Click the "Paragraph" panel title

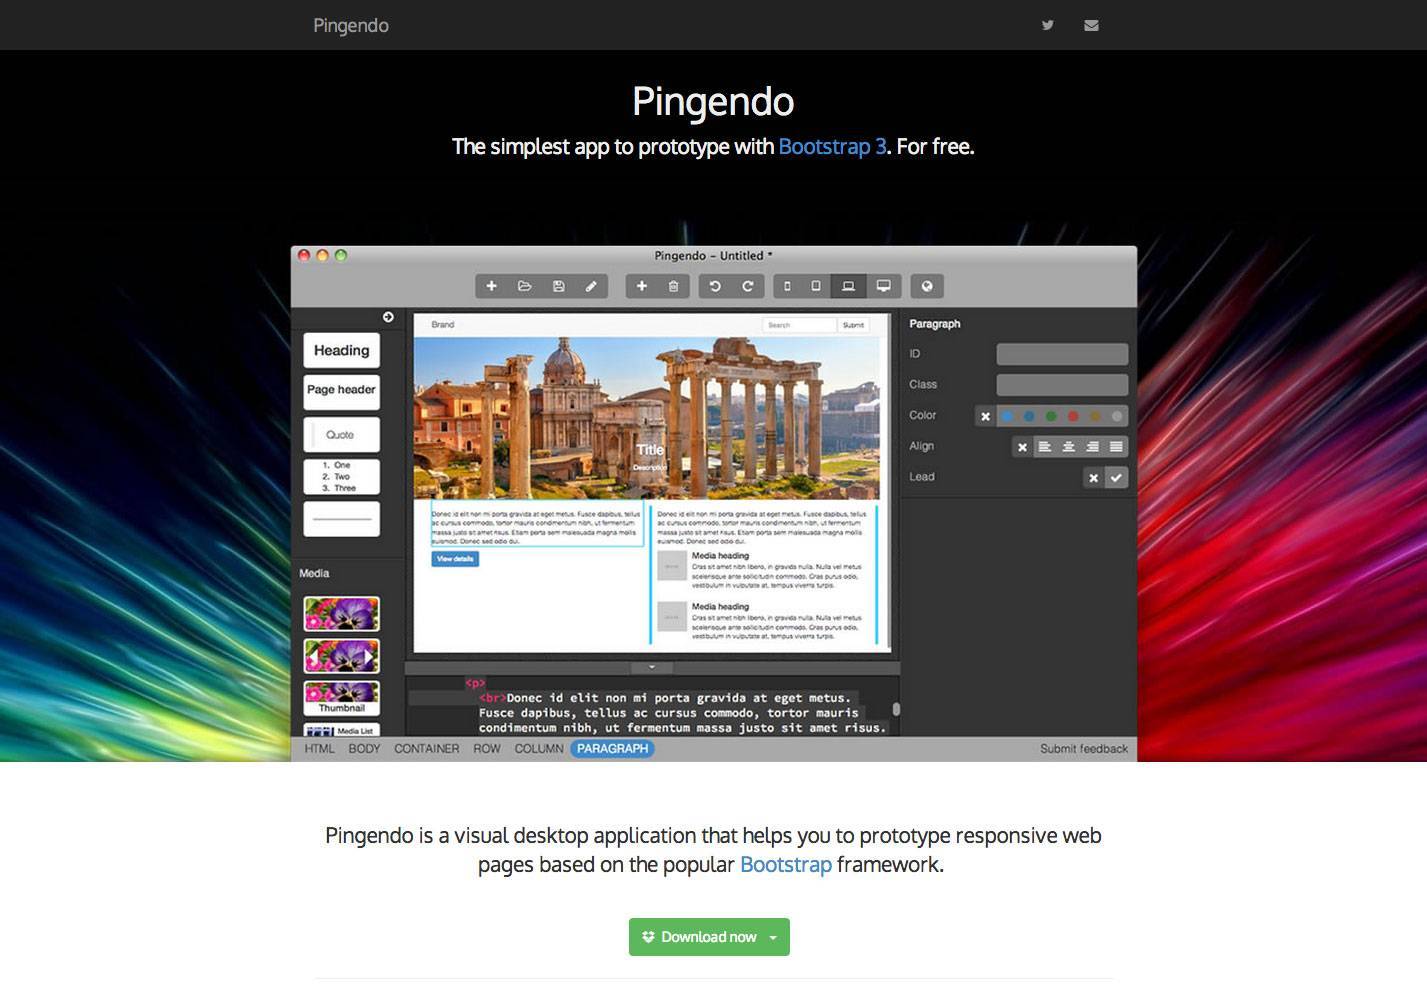click(x=934, y=324)
